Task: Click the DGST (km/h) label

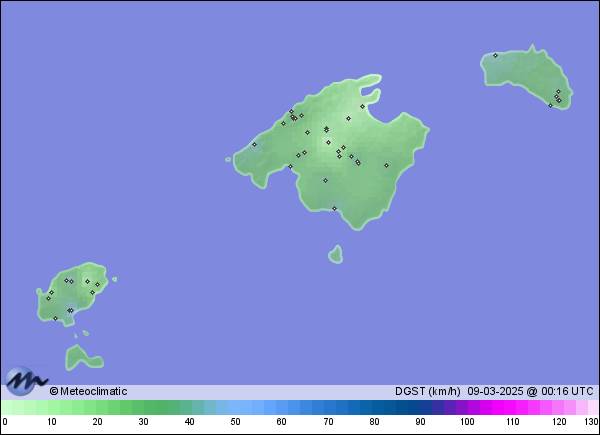Action: tap(427, 391)
